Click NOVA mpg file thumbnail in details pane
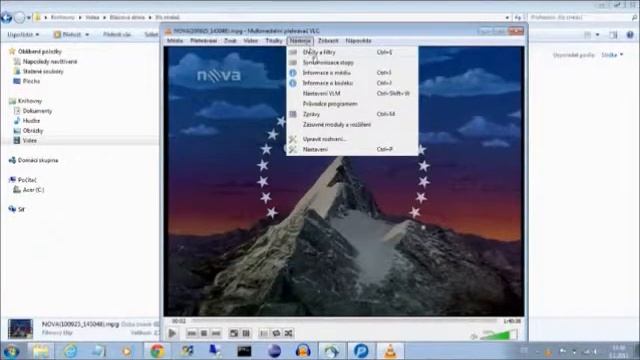Viewport: 640px width, 360px height. tap(20, 329)
